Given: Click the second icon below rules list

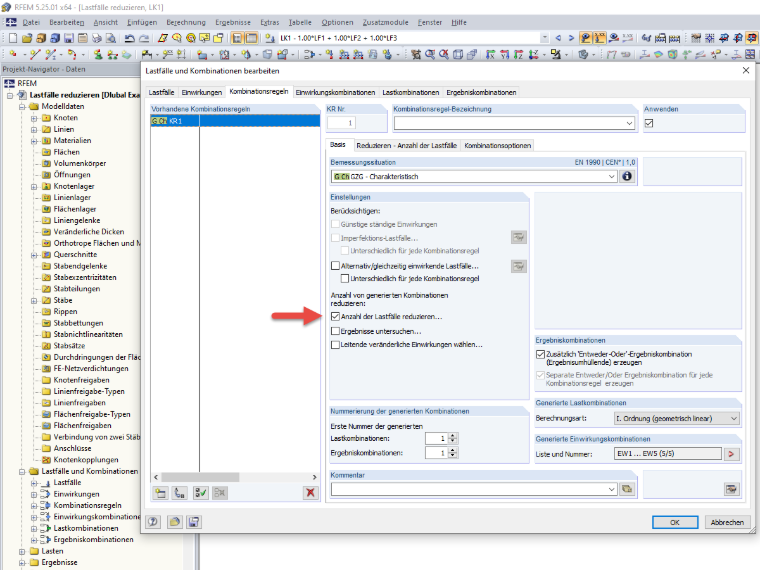Looking at the screenshot, I should tap(180, 493).
